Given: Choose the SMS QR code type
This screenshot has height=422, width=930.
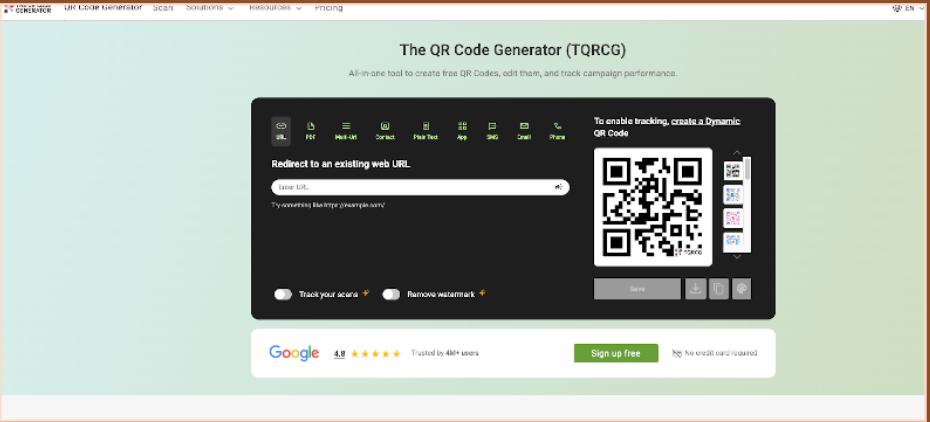Looking at the screenshot, I should (492, 131).
